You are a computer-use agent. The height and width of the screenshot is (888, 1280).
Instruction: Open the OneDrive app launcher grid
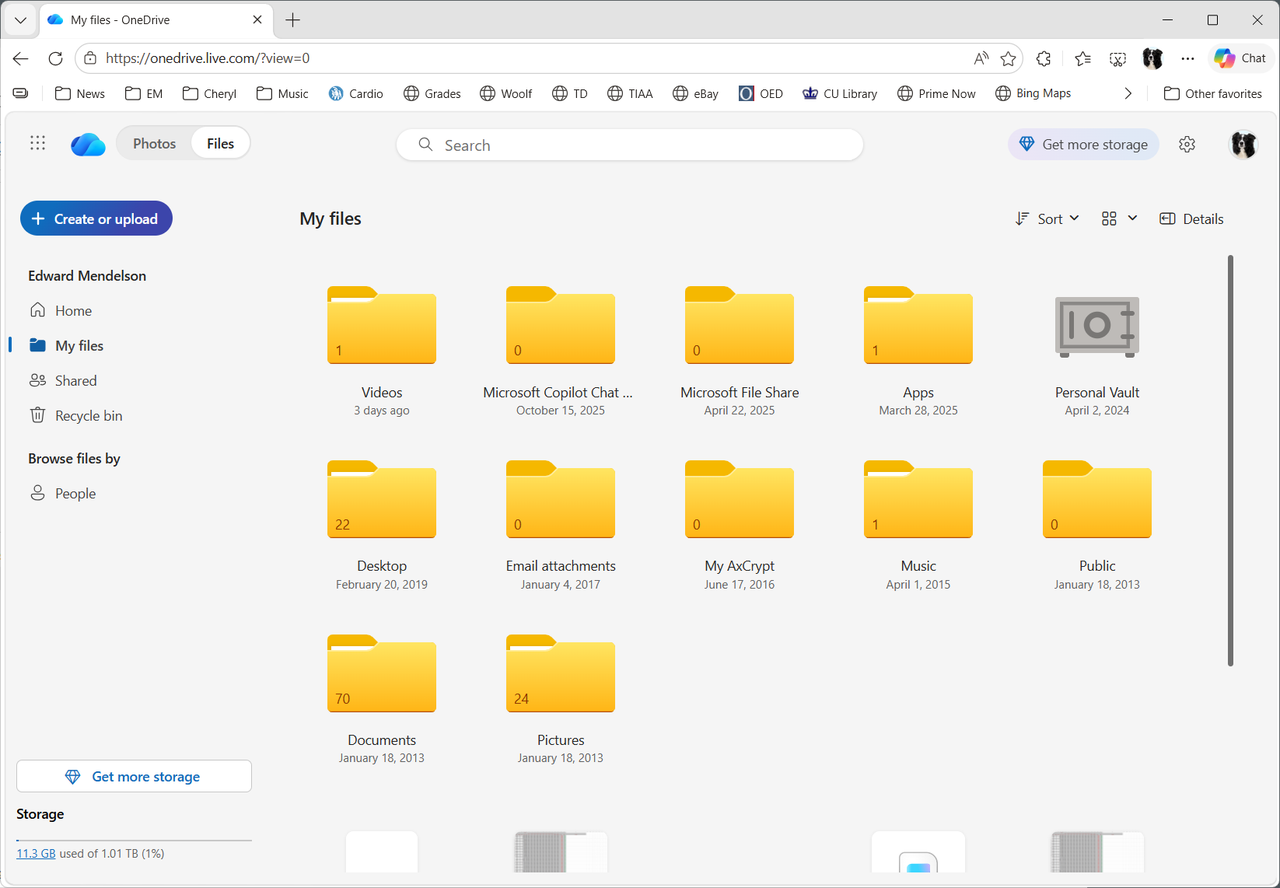[38, 143]
